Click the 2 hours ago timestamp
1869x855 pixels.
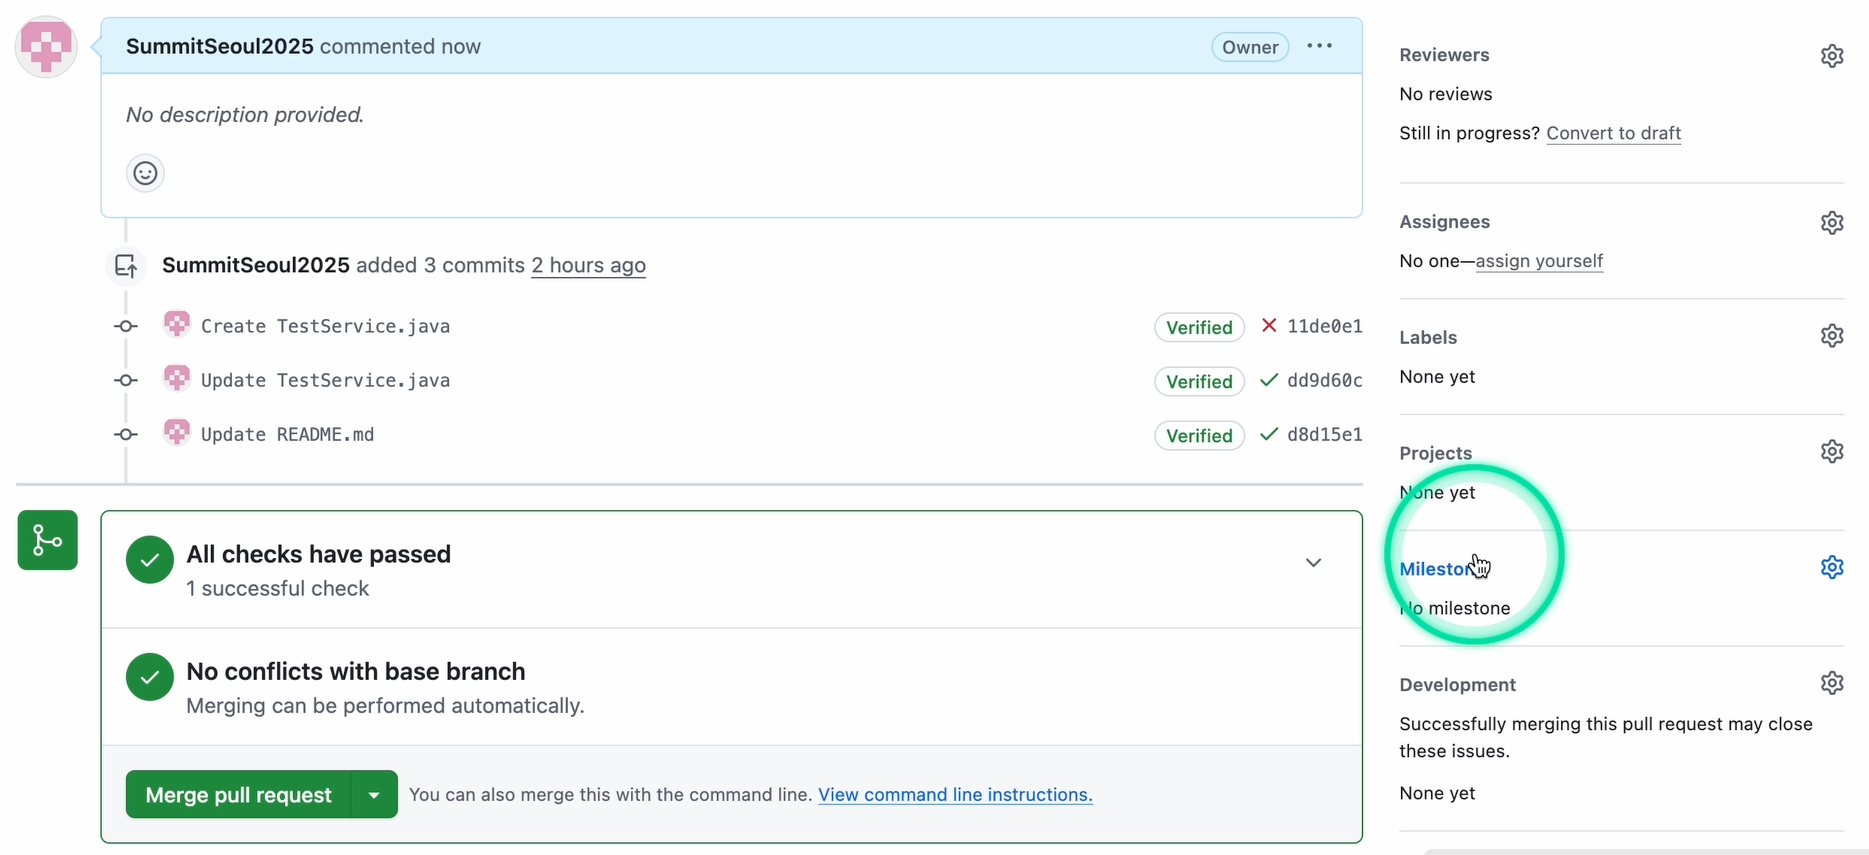pyautogui.click(x=588, y=265)
